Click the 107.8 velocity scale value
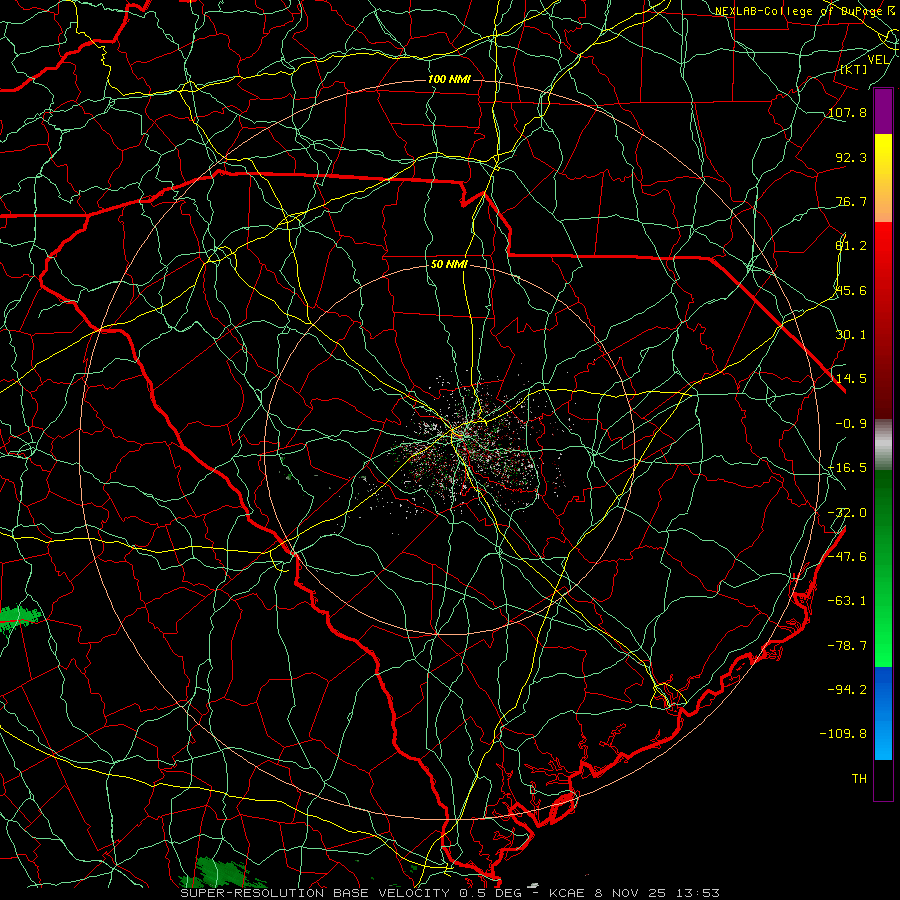Image resolution: width=900 pixels, height=900 pixels. coord(847,112)
